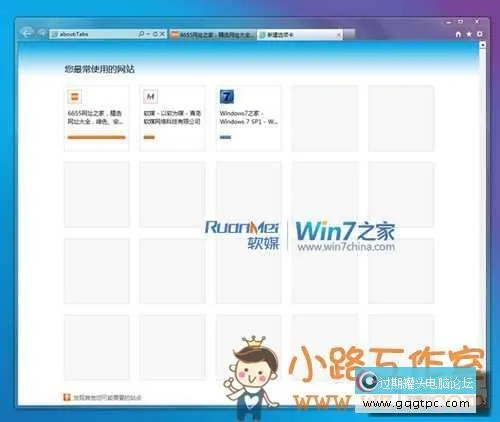Click the 软媒 tile short activity bar

149,137
